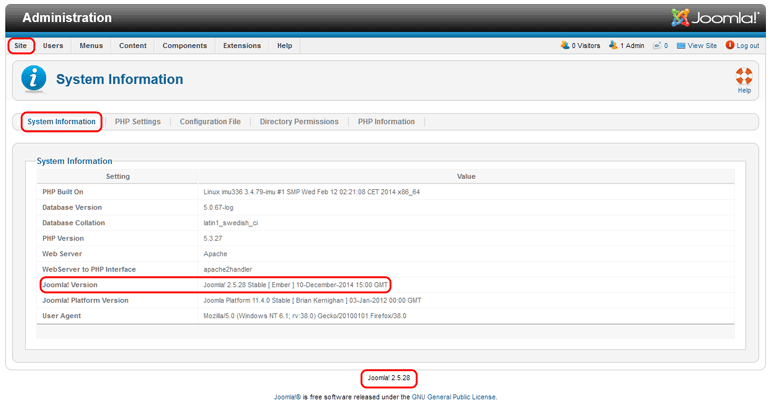Click the User Agent row label
770x404 pixels.
(61, 316)
